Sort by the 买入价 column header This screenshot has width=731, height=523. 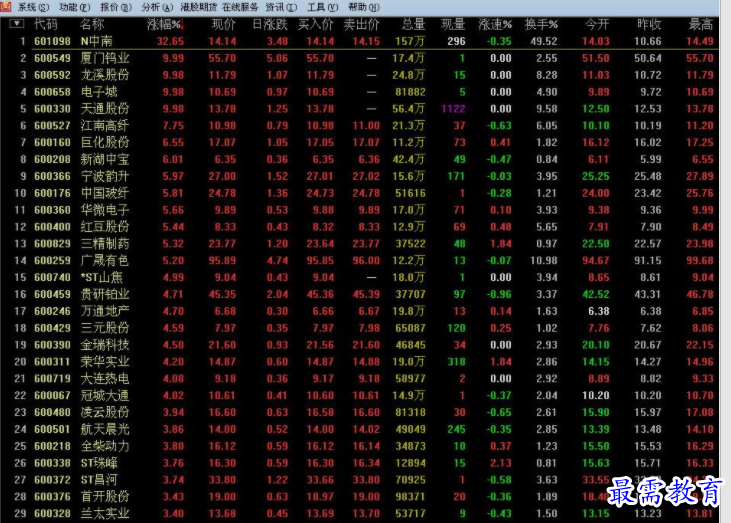point(316,24)
